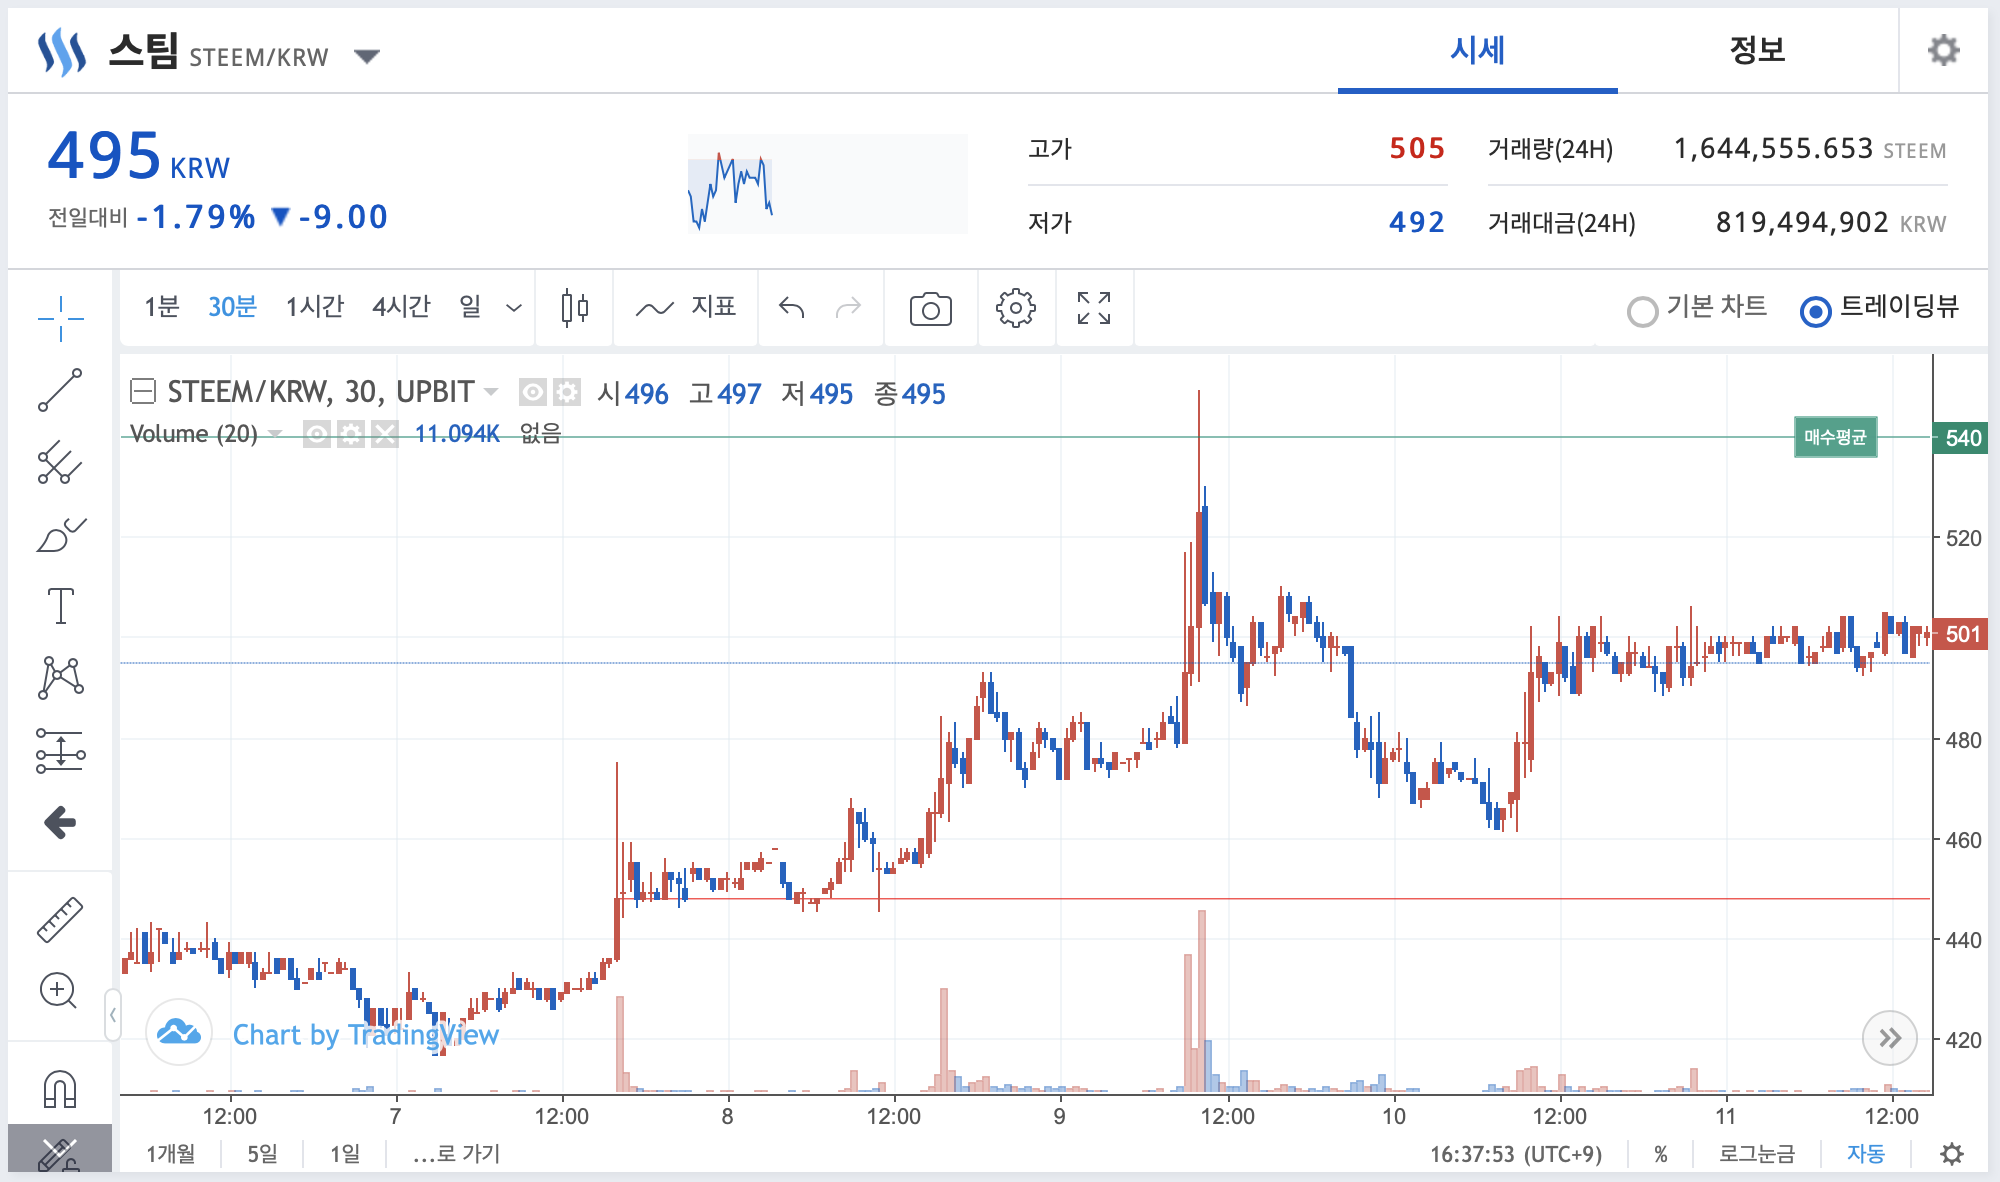Select the 트레이딩뷰 radio button
Screen dimensions: 2000x1182
[1815, 312]
